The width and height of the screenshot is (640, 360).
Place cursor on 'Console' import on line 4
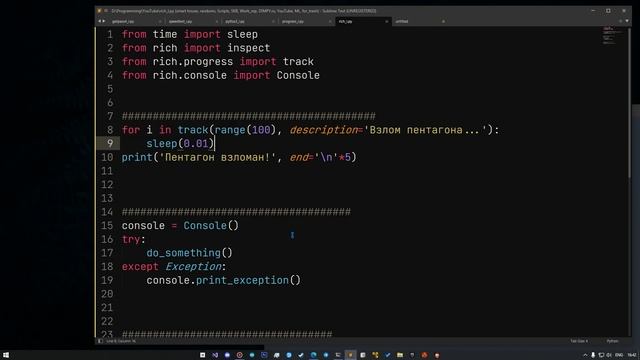(298, 76)
